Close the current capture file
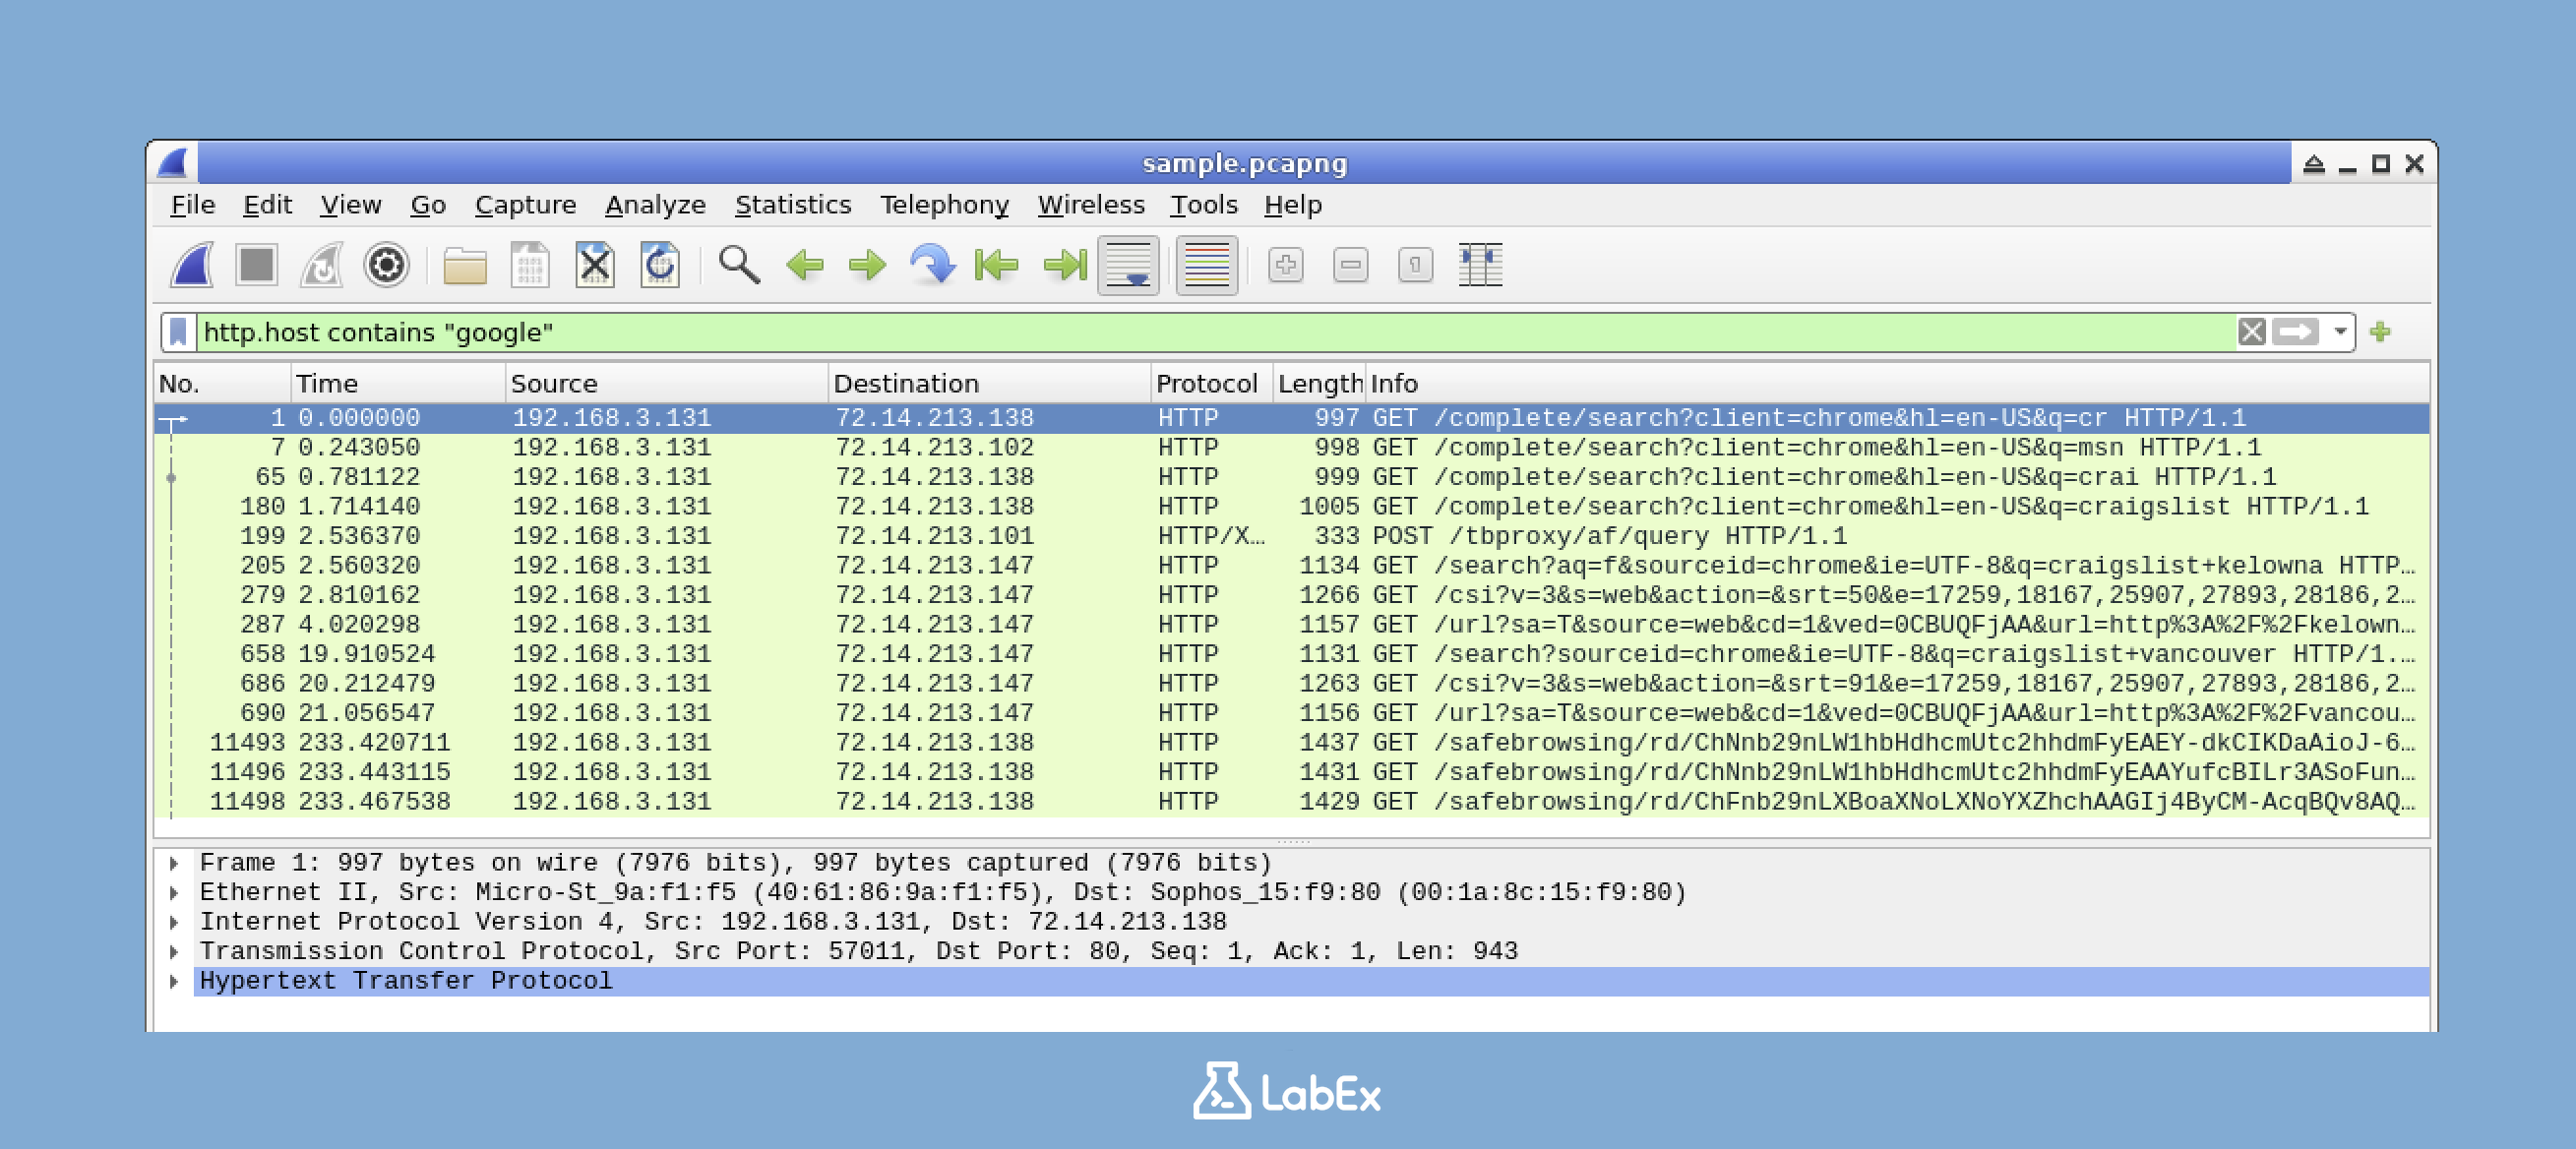The height and width of the screenshot is (1149, 2576). [595, 265]
